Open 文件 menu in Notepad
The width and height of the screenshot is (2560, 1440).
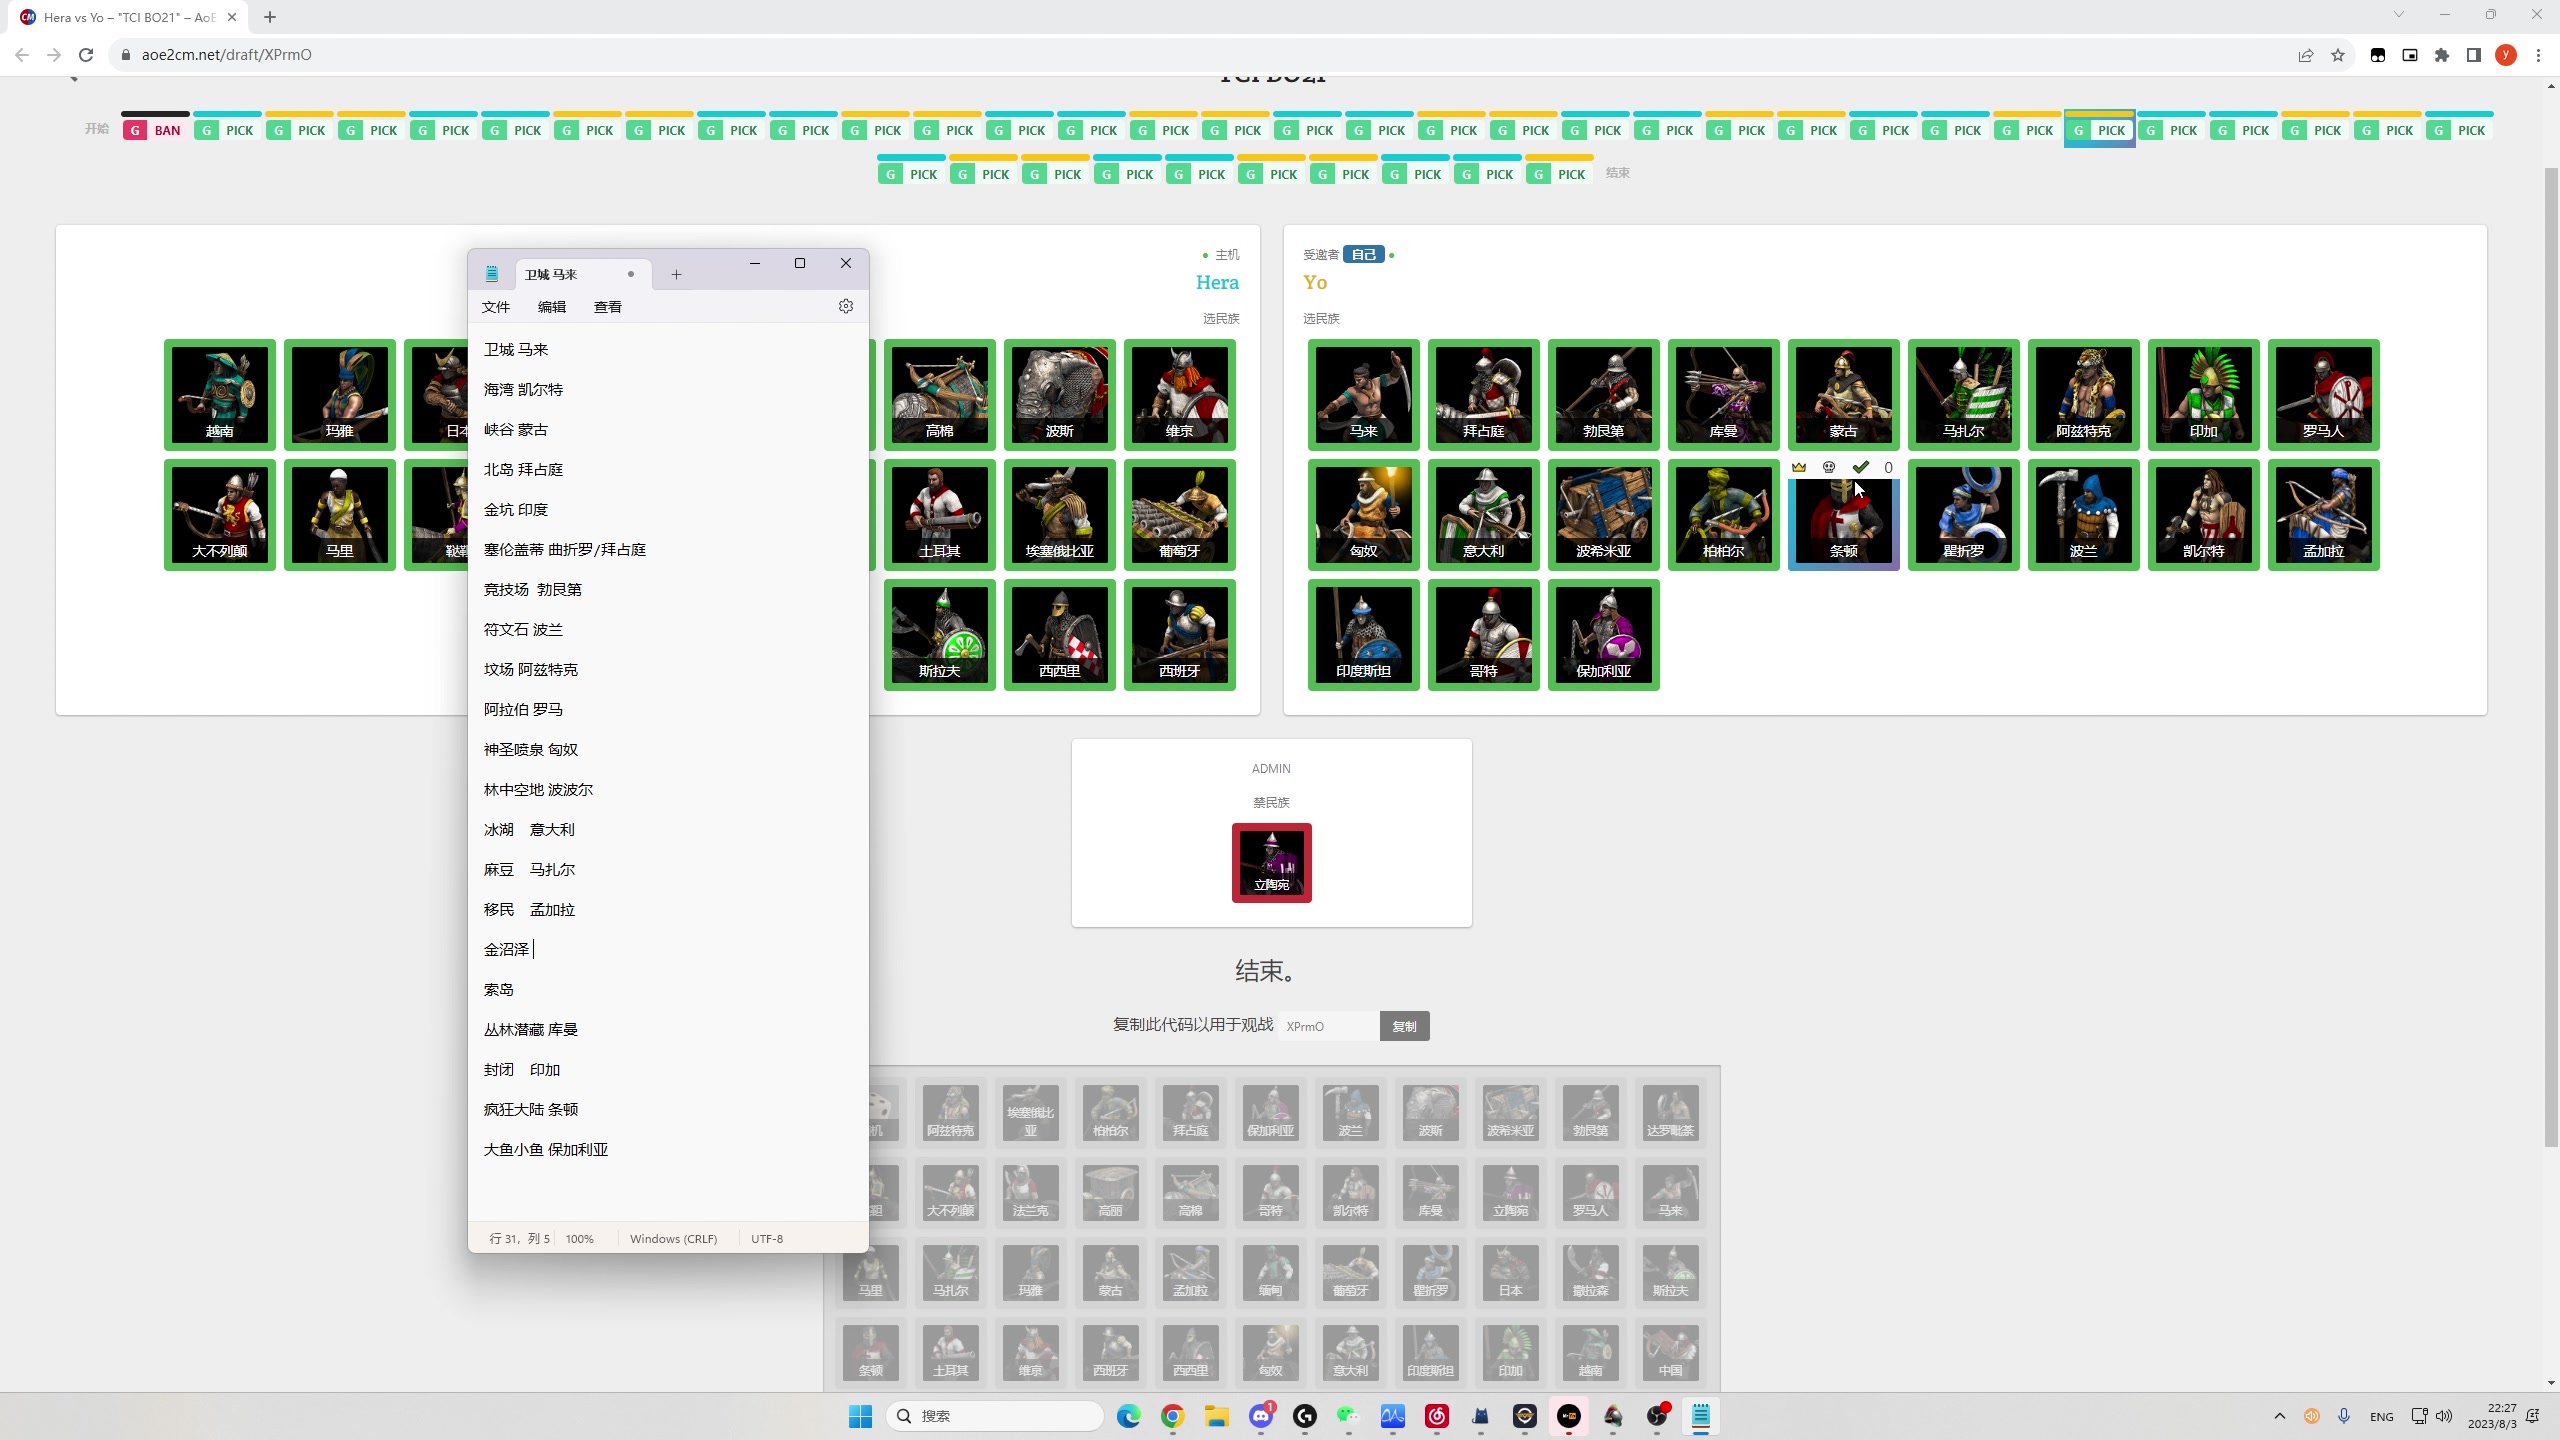496,307
